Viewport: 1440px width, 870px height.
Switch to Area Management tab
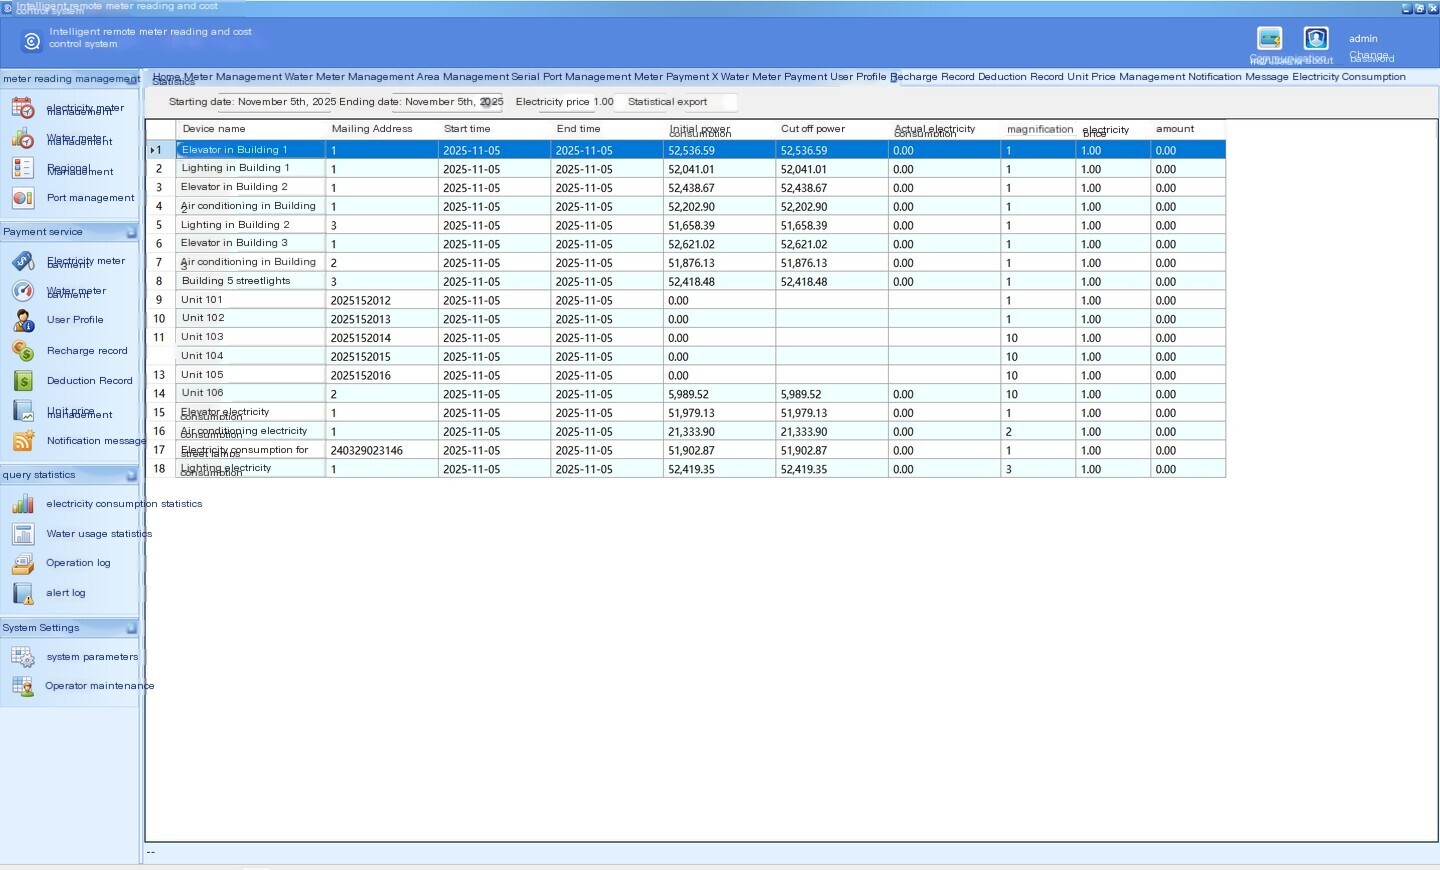tap(463, 77)
